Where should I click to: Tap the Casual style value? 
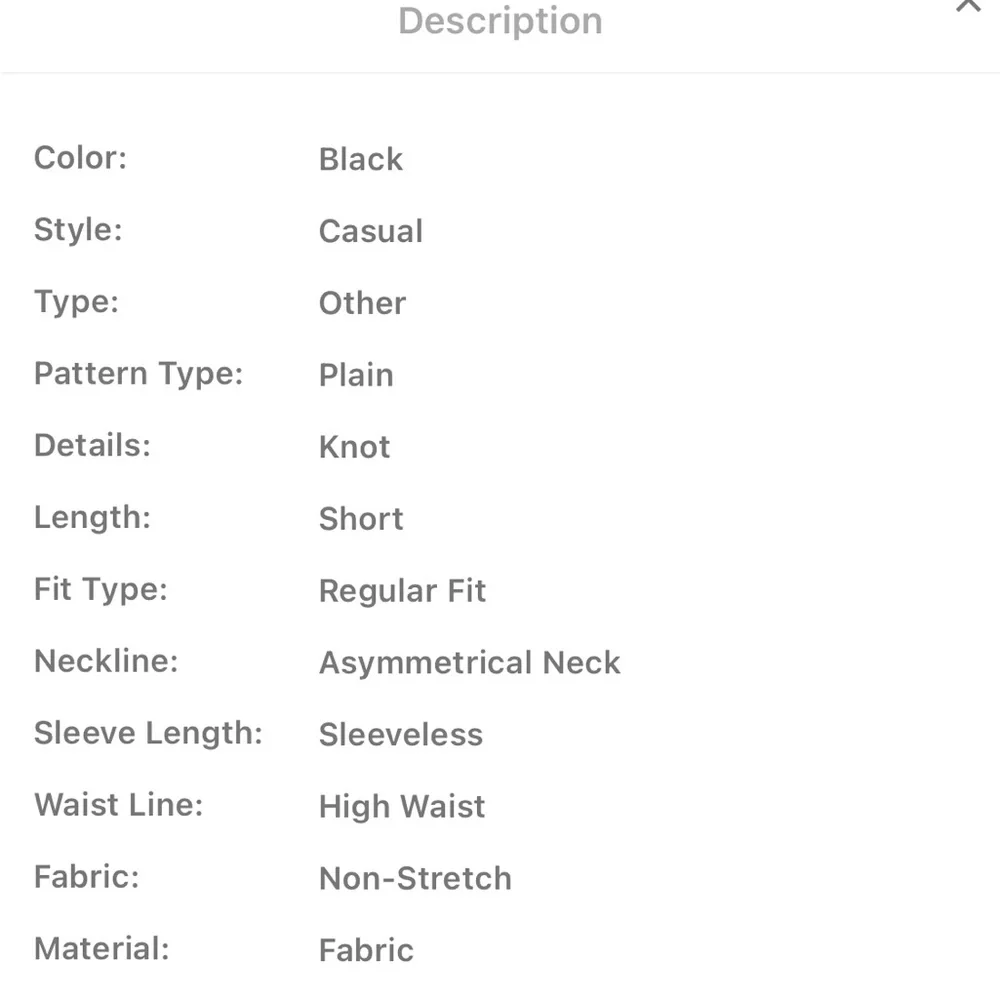coord(371,231)
